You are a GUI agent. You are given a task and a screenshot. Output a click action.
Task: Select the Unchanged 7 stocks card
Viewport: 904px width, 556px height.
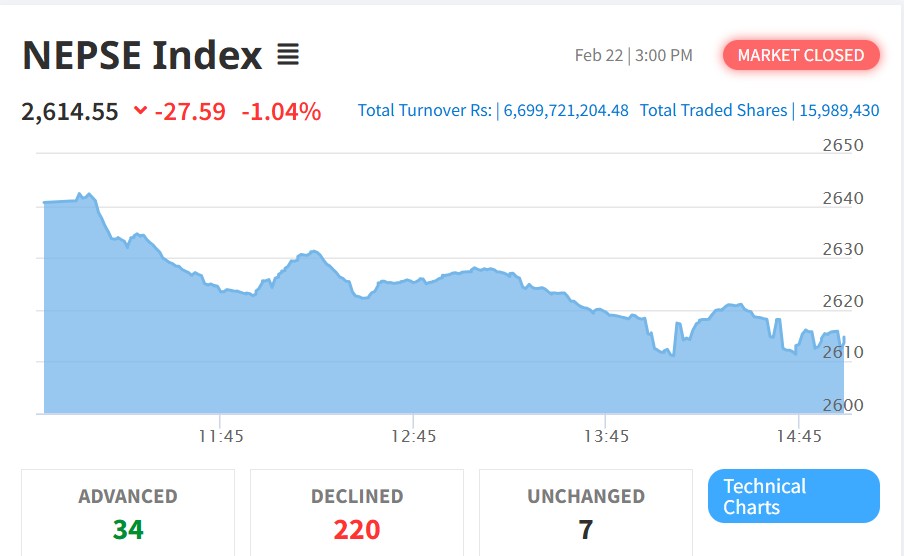click(x=586, y=512)
